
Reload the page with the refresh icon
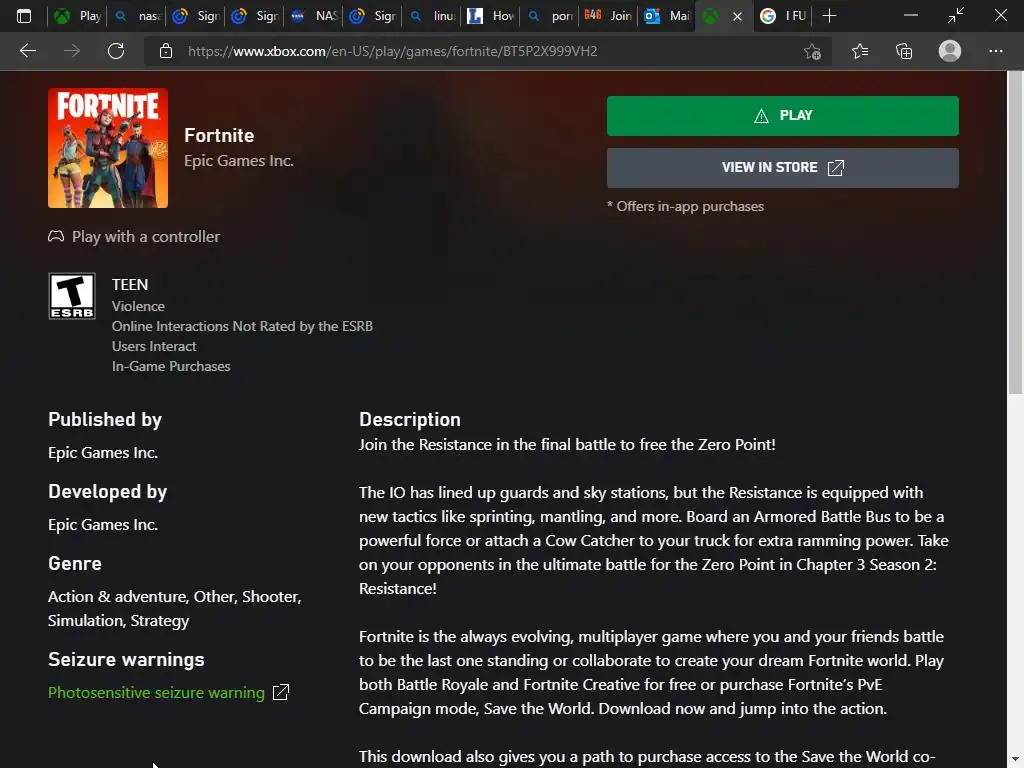[116, 51]
